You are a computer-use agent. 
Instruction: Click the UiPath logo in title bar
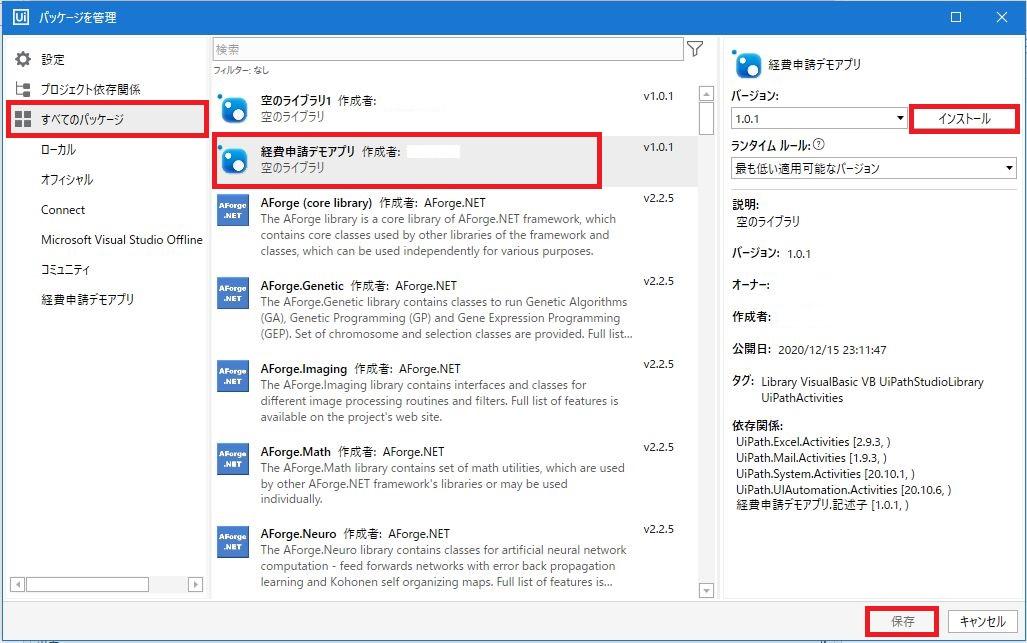21,17
